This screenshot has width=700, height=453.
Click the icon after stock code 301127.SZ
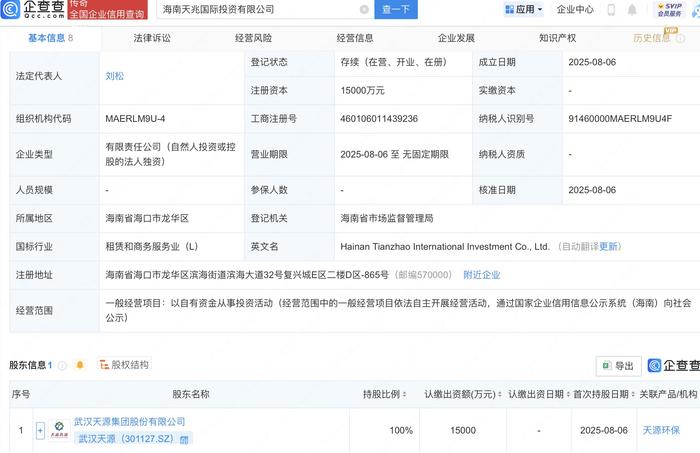point(183,440)
